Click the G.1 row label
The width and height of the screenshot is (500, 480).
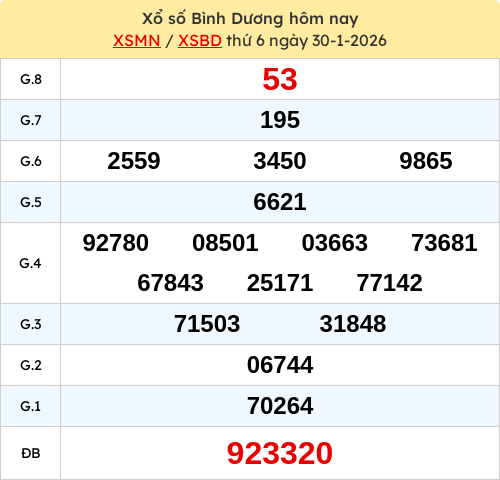coord(30,406)
